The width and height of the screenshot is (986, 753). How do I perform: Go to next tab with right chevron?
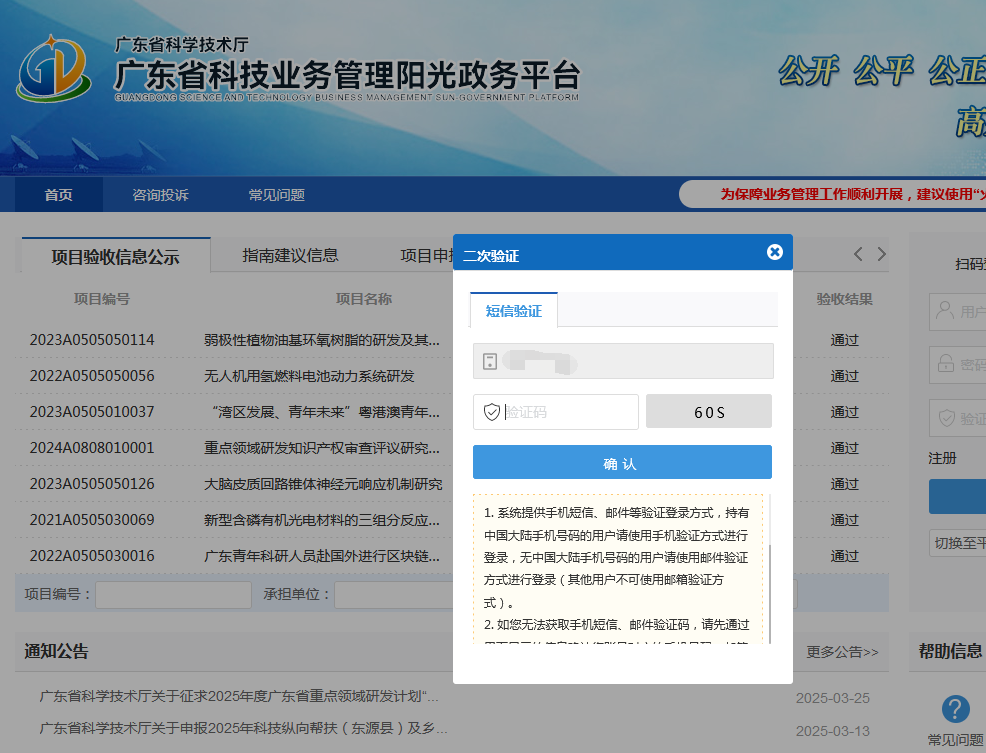(x=881, y=255)
